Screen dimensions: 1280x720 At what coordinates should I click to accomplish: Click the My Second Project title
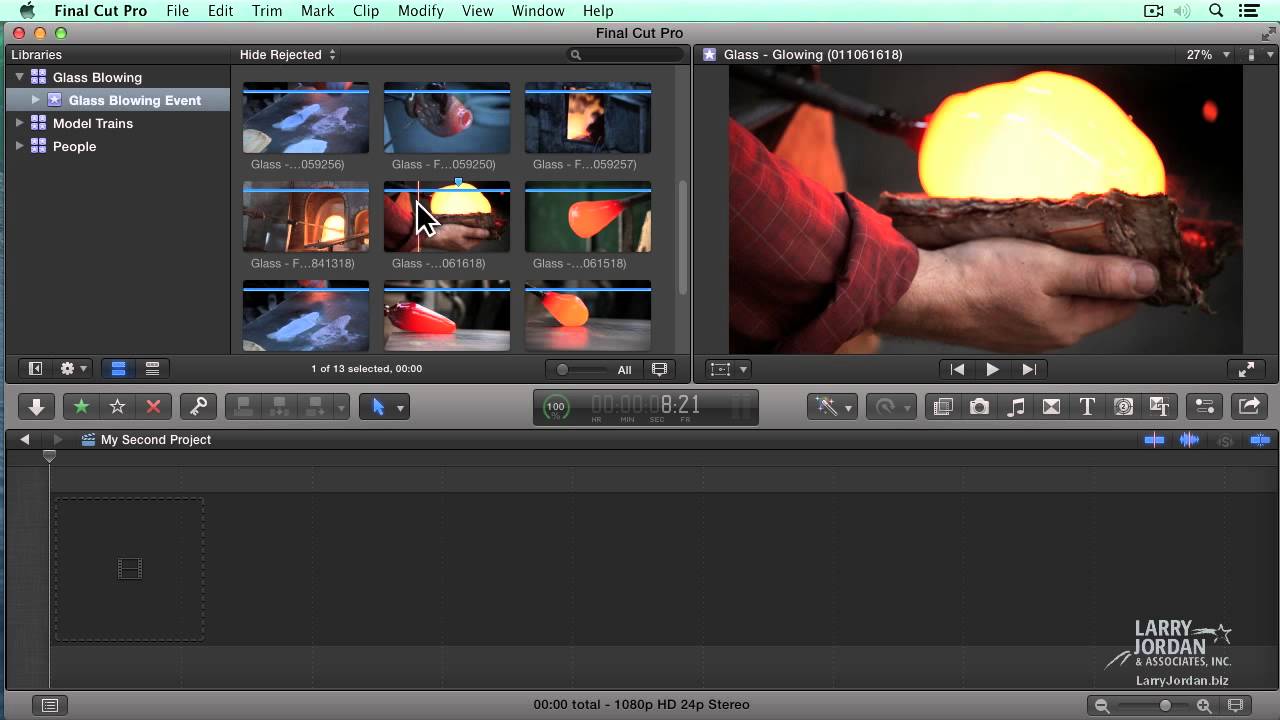coord(156,439)
